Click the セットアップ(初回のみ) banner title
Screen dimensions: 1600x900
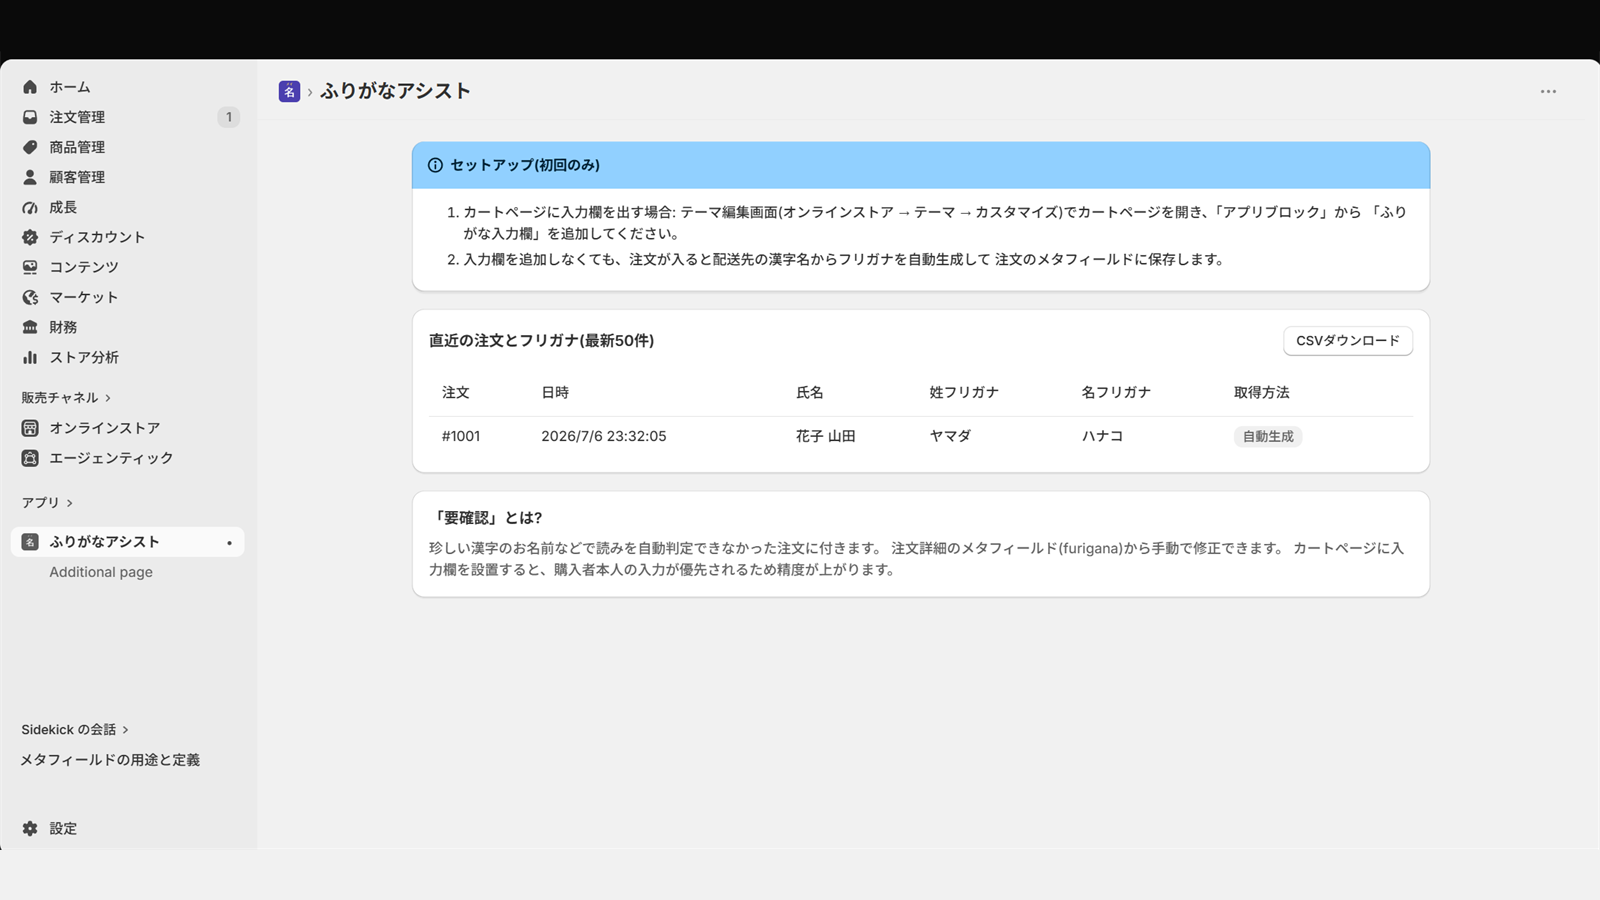click(525, 165)
